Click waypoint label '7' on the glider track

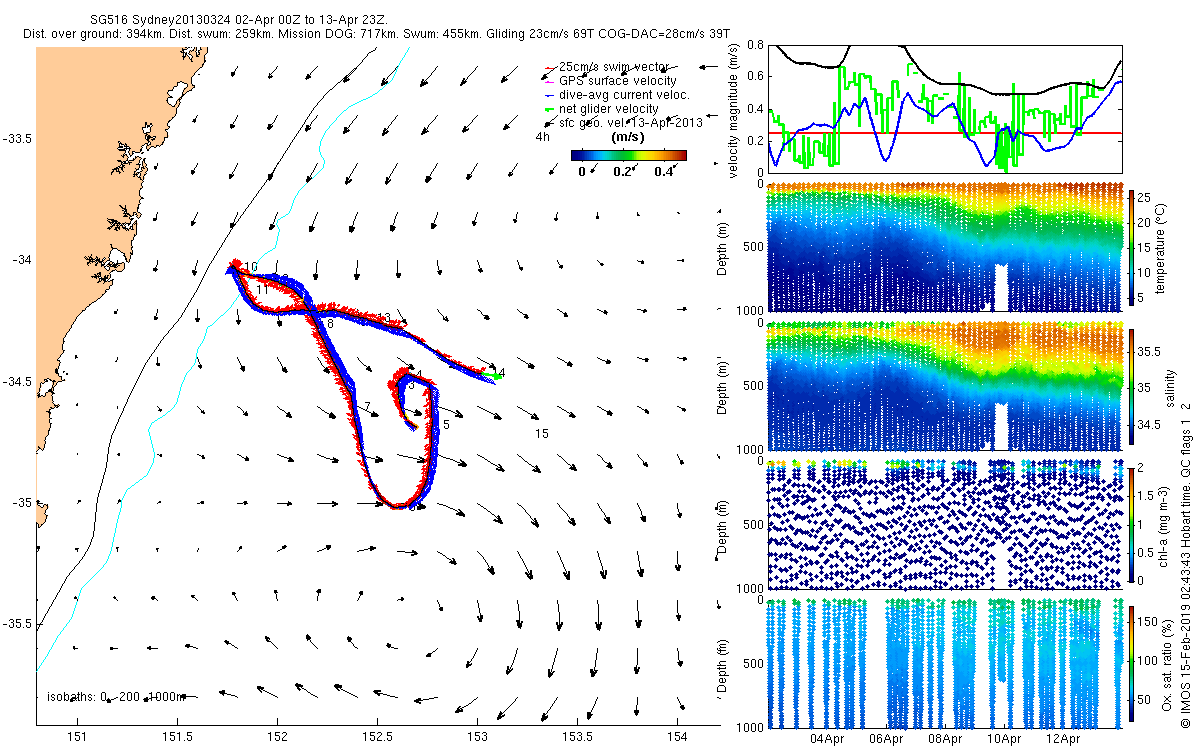(x=367, y=406)
